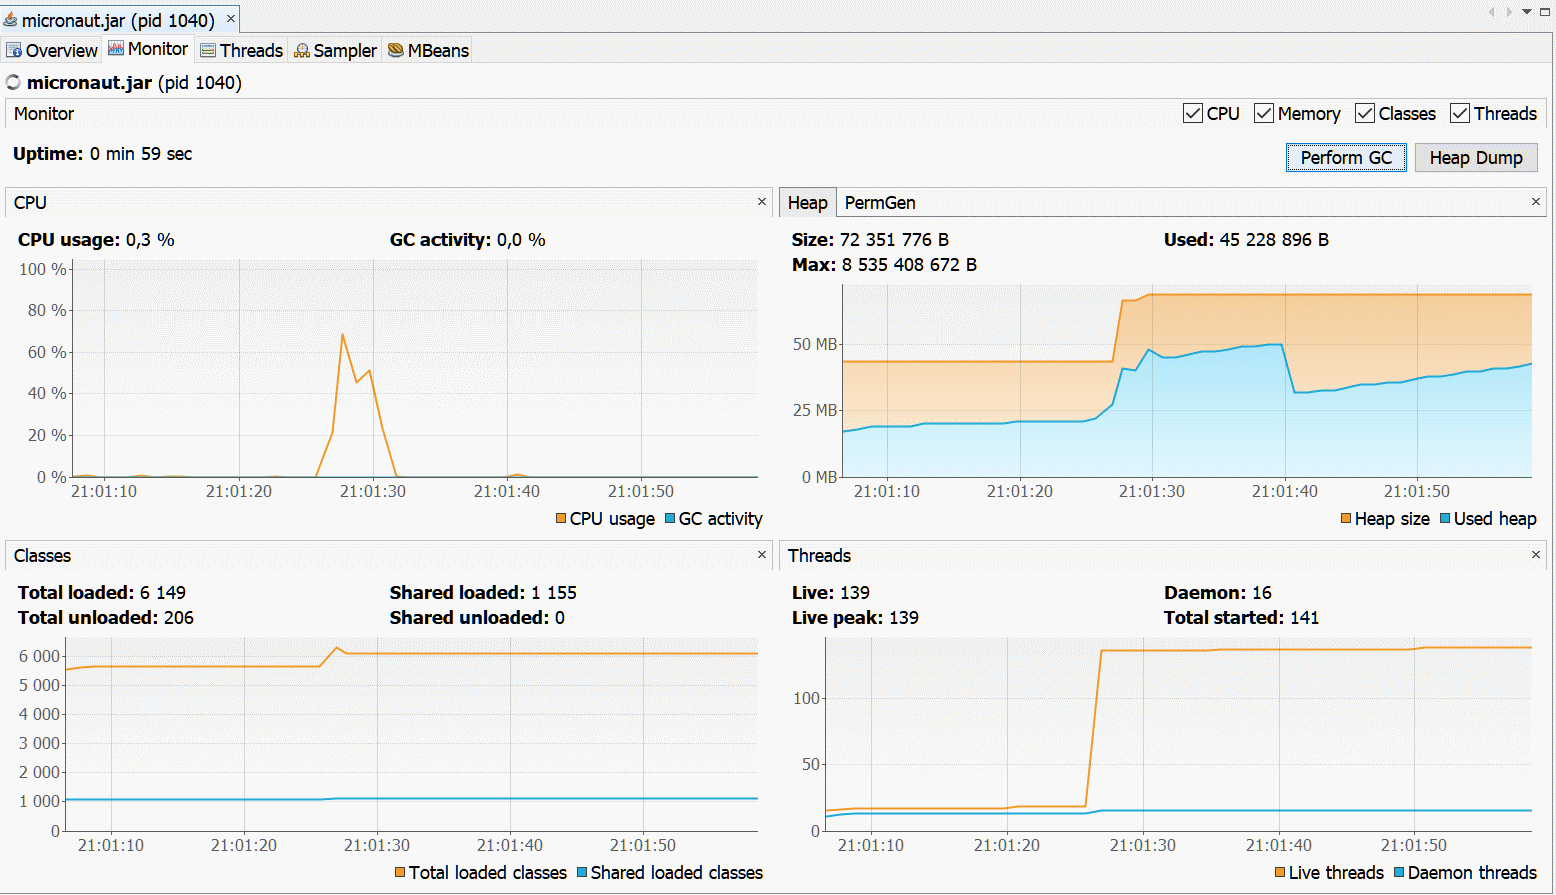Open Overview via its tab icon
Viewport: 1556px width, 895px height.
click(x=14, y=50)
